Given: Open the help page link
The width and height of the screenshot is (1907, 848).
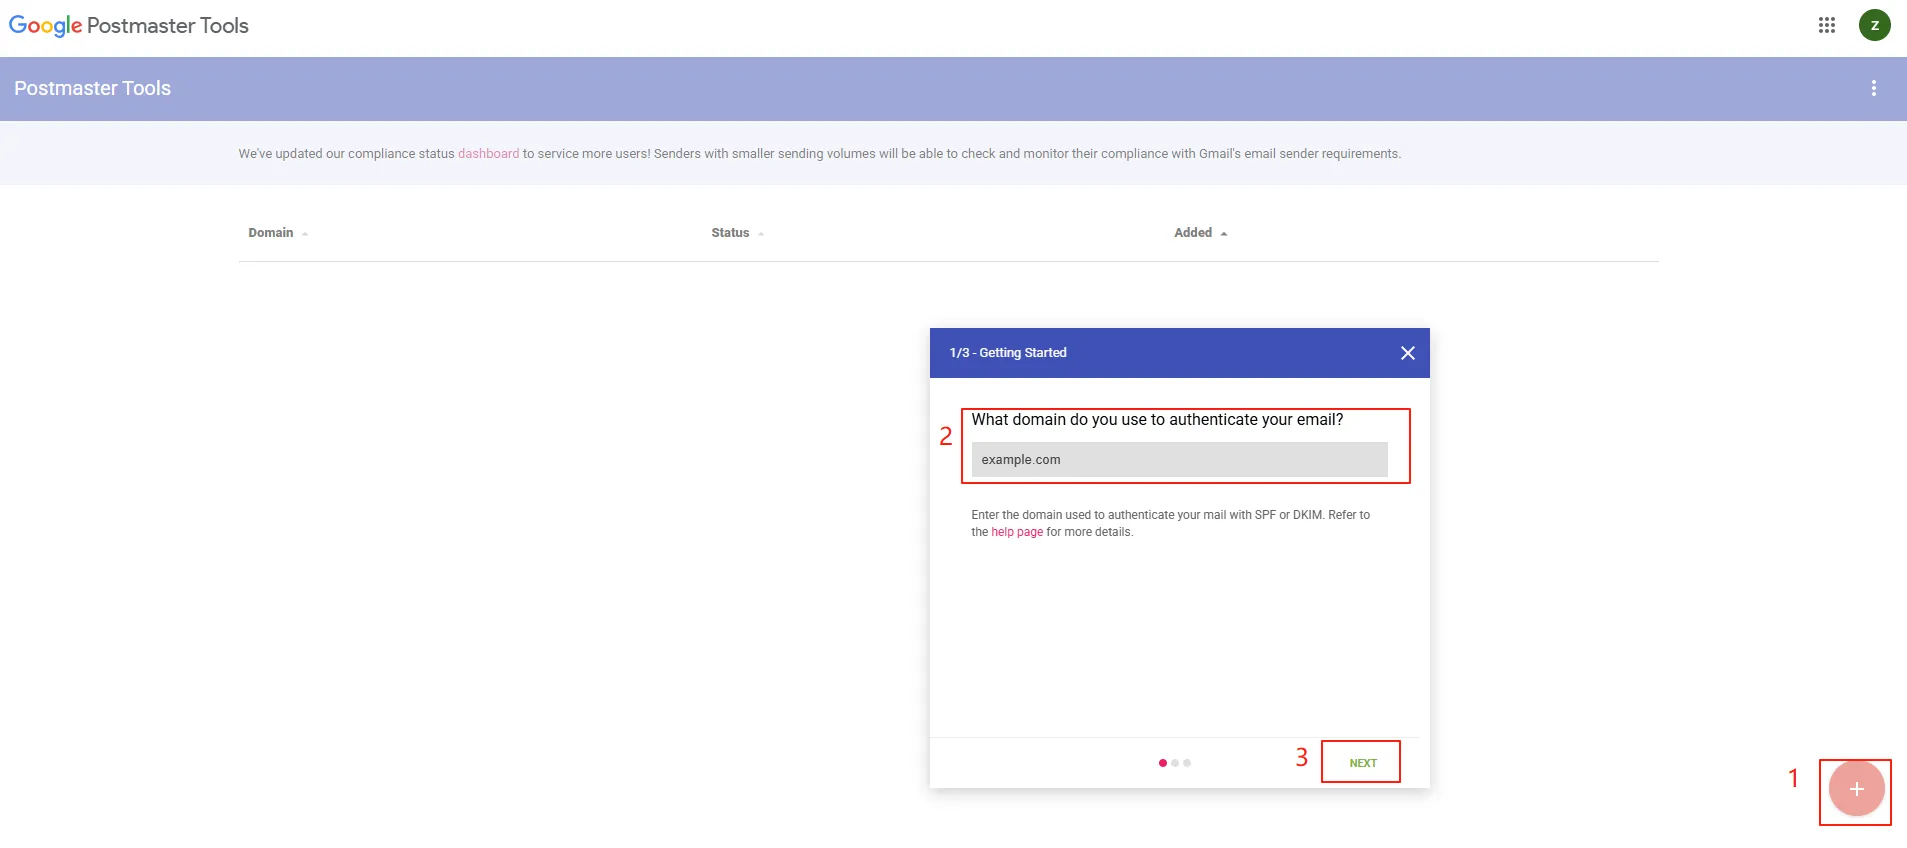Looking at the screenshot, I should tap(1017, 532).
